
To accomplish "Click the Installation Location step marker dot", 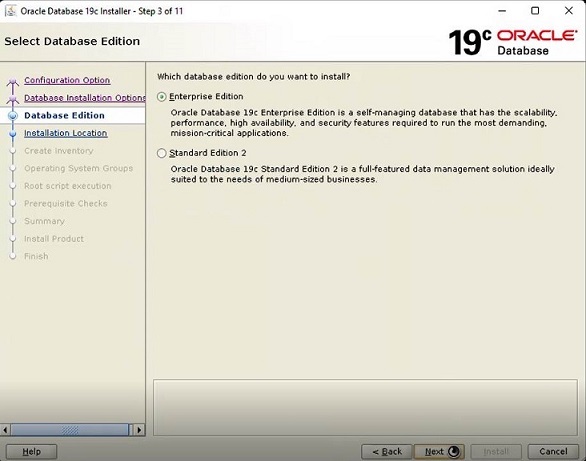I will (13, 134).
